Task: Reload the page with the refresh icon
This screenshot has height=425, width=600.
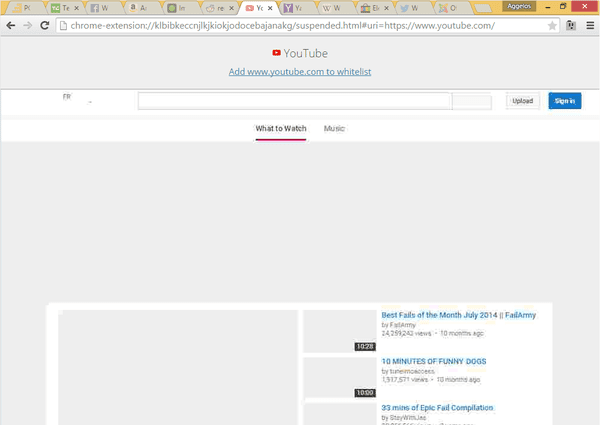Action: click(45, 26)
